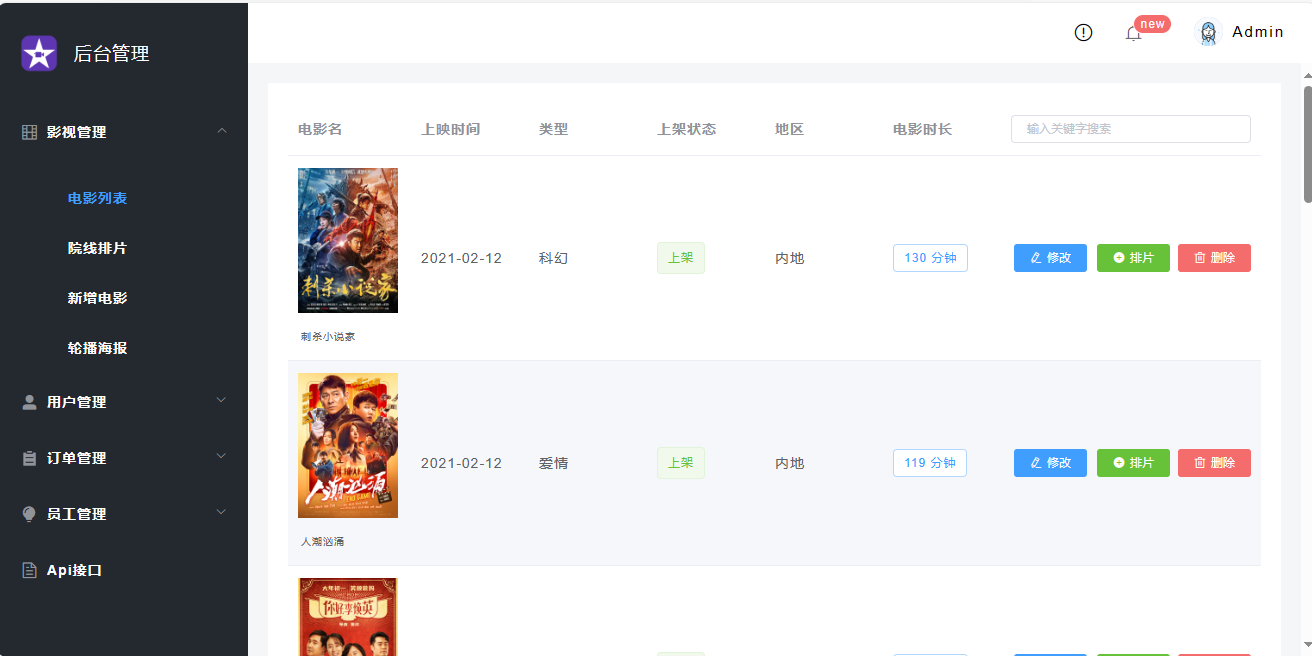1312x656 pixels.
Task: Expand the 用户管理 menu chevron
Action: 222,400
